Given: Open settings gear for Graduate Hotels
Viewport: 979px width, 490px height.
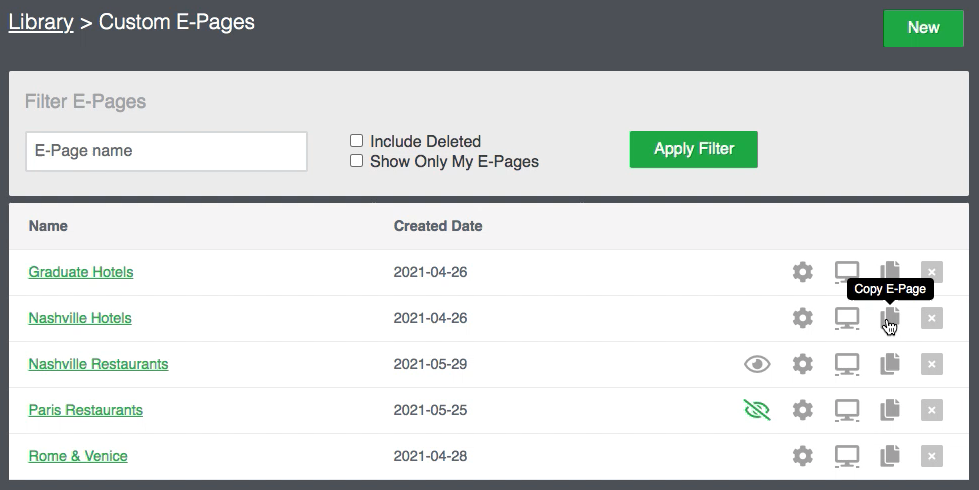Looking at the screenshot, I should tap(802, 272).
